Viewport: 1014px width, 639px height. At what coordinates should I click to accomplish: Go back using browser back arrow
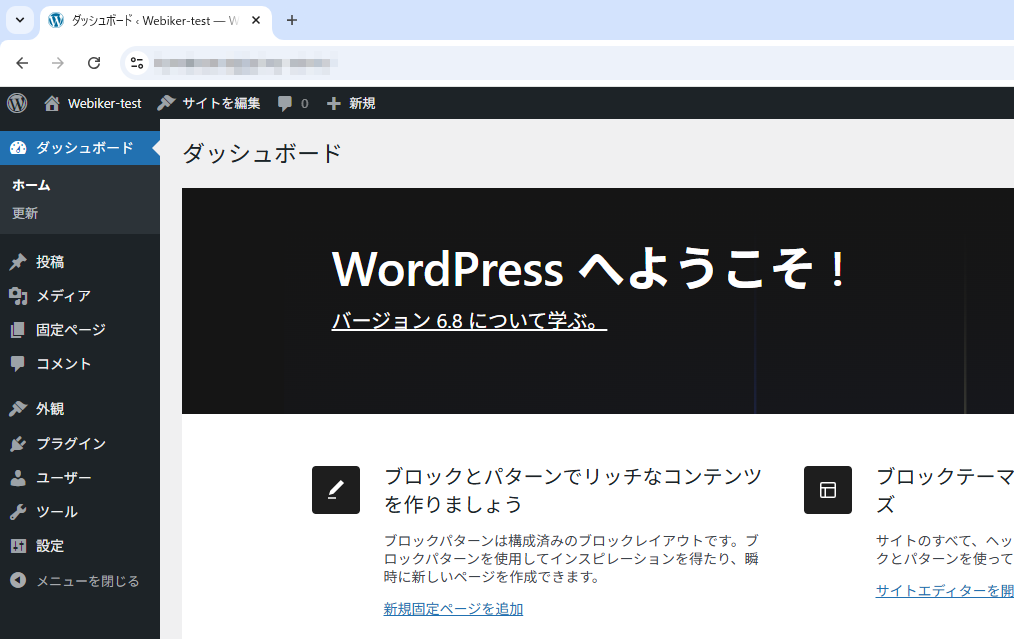pos(22,63)
